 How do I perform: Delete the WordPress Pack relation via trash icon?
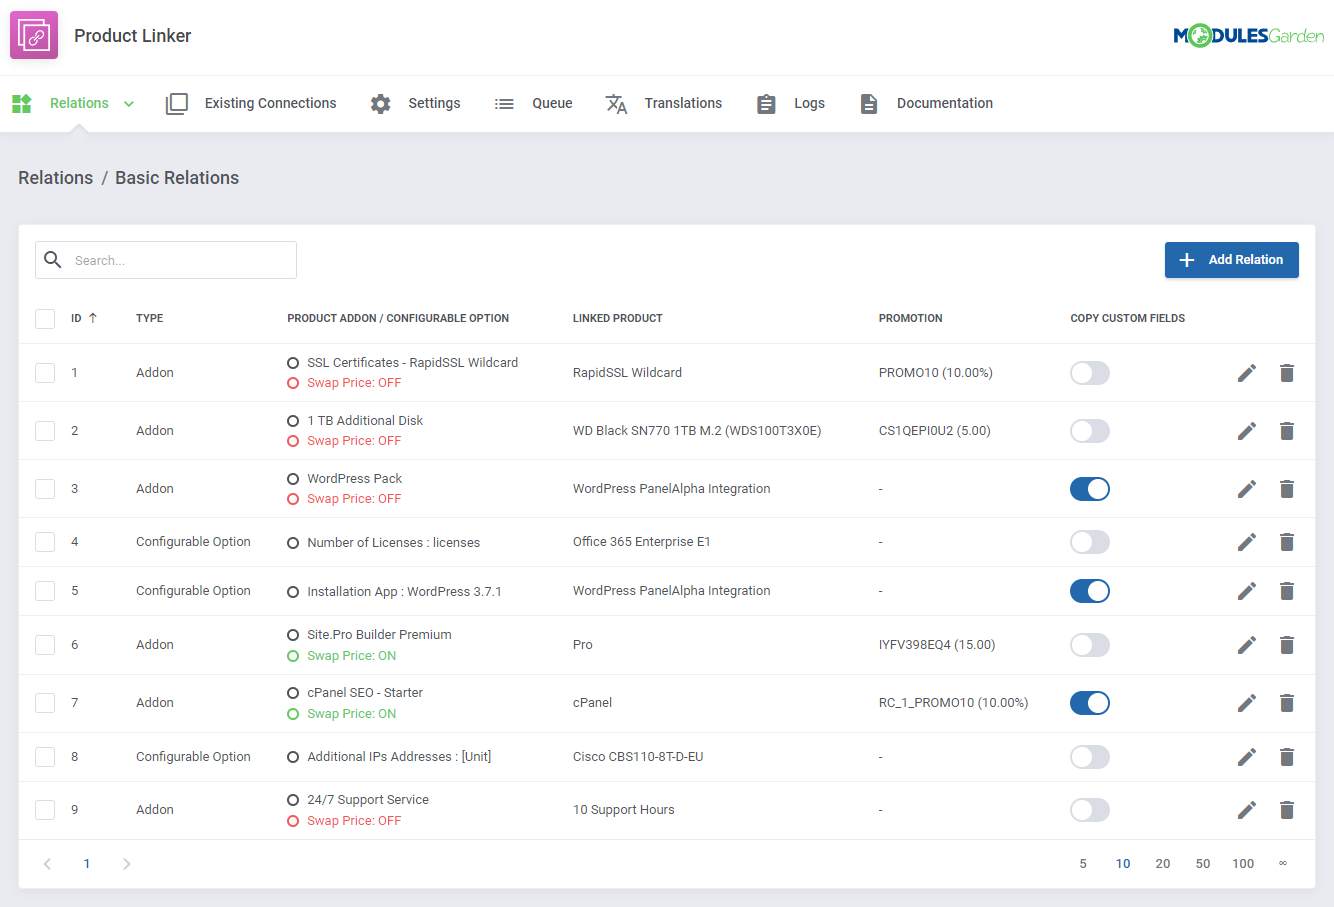(x=1286, y=489)
